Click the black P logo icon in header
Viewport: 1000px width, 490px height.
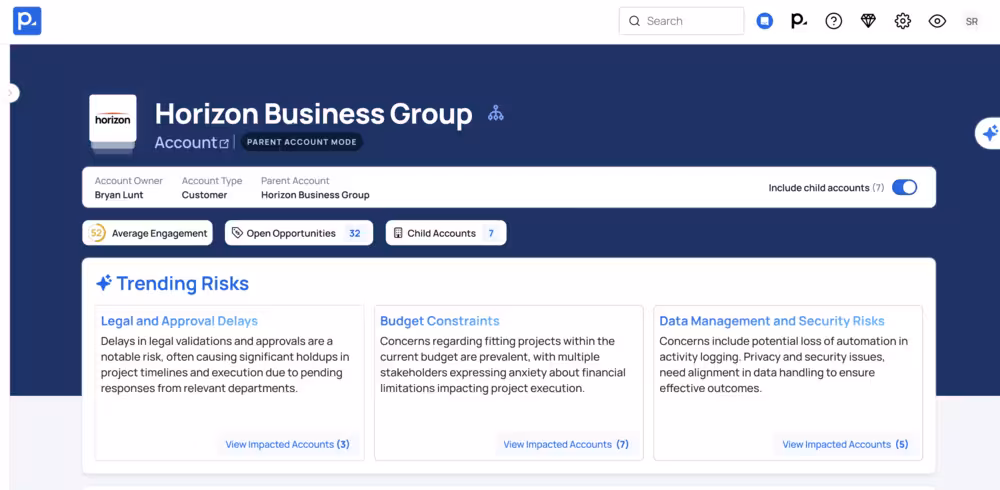pyautogui.click(x=798, y=21)
